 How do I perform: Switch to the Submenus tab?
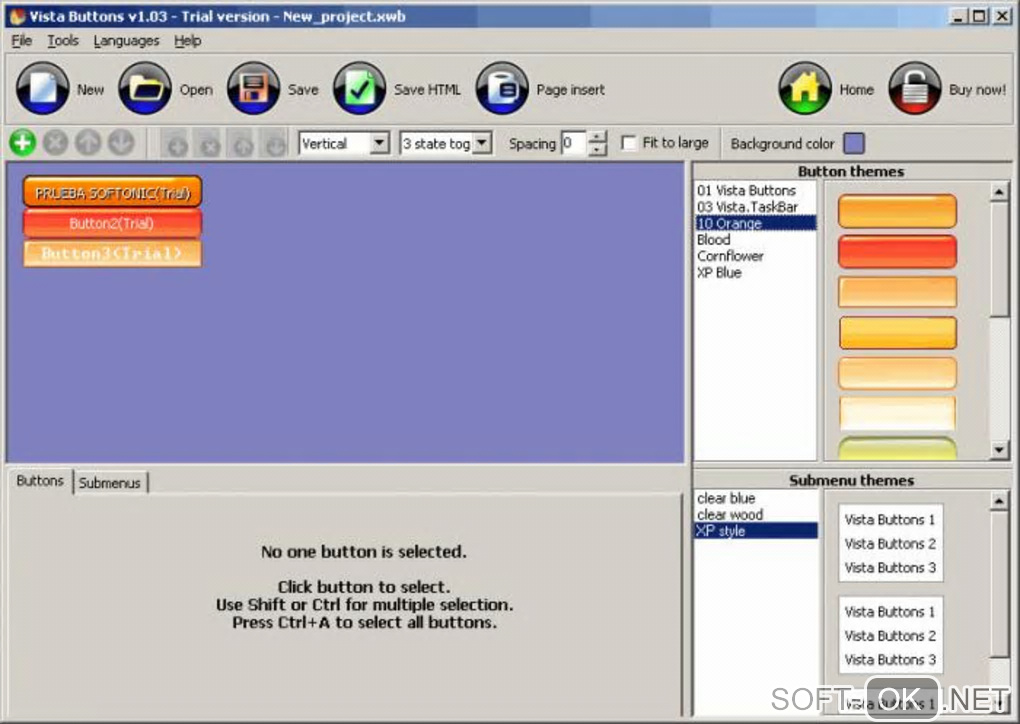tap(110, 483)
